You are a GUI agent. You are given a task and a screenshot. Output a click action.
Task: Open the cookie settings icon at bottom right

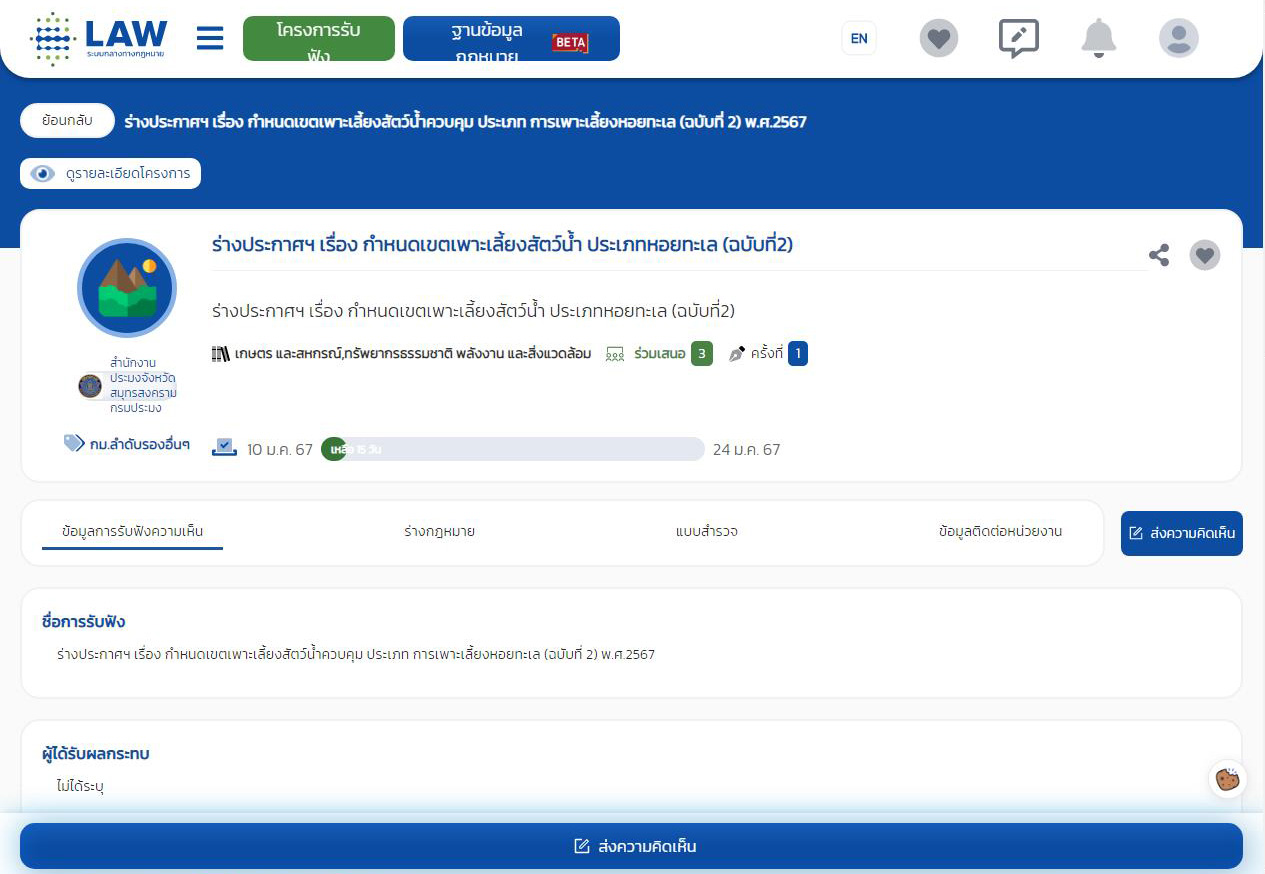1227,780
